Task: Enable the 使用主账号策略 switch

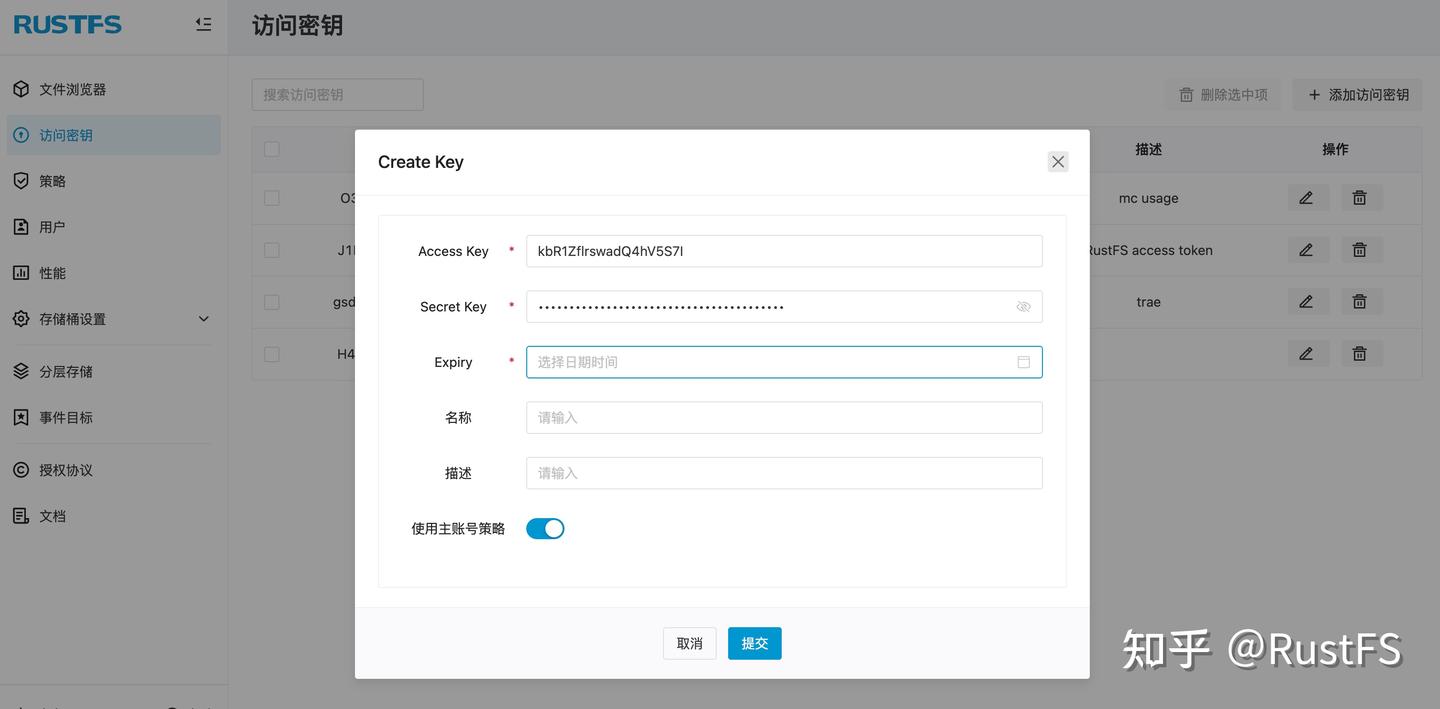Action: coord(545,528)
